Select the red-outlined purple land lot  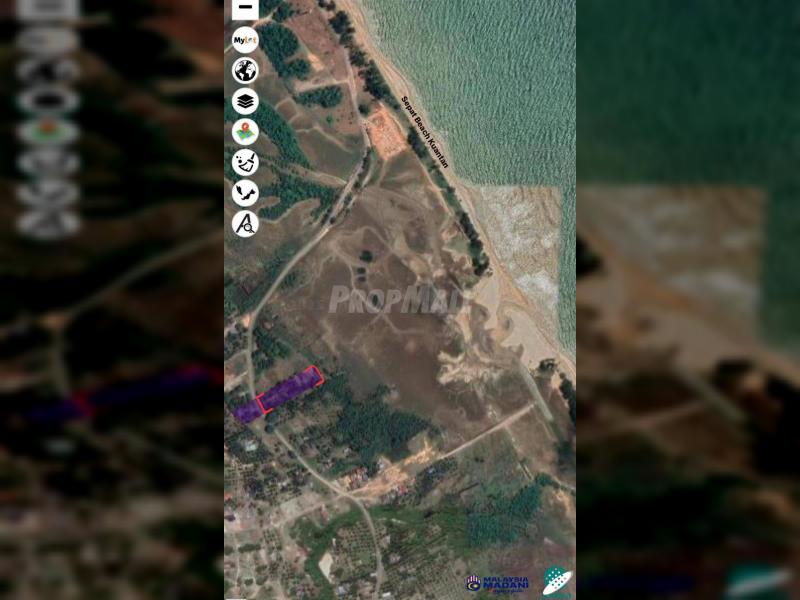click(x=290, y=389)
